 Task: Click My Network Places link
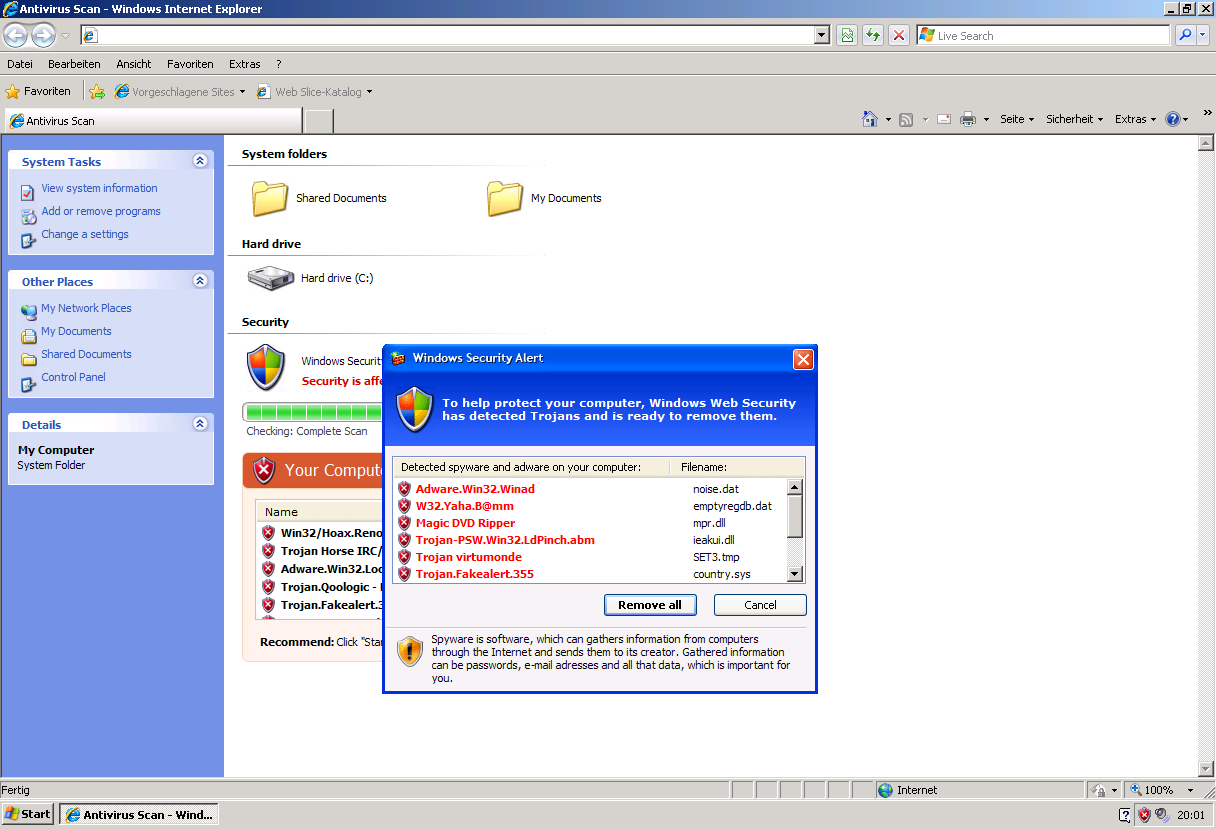tap(86, 308)
